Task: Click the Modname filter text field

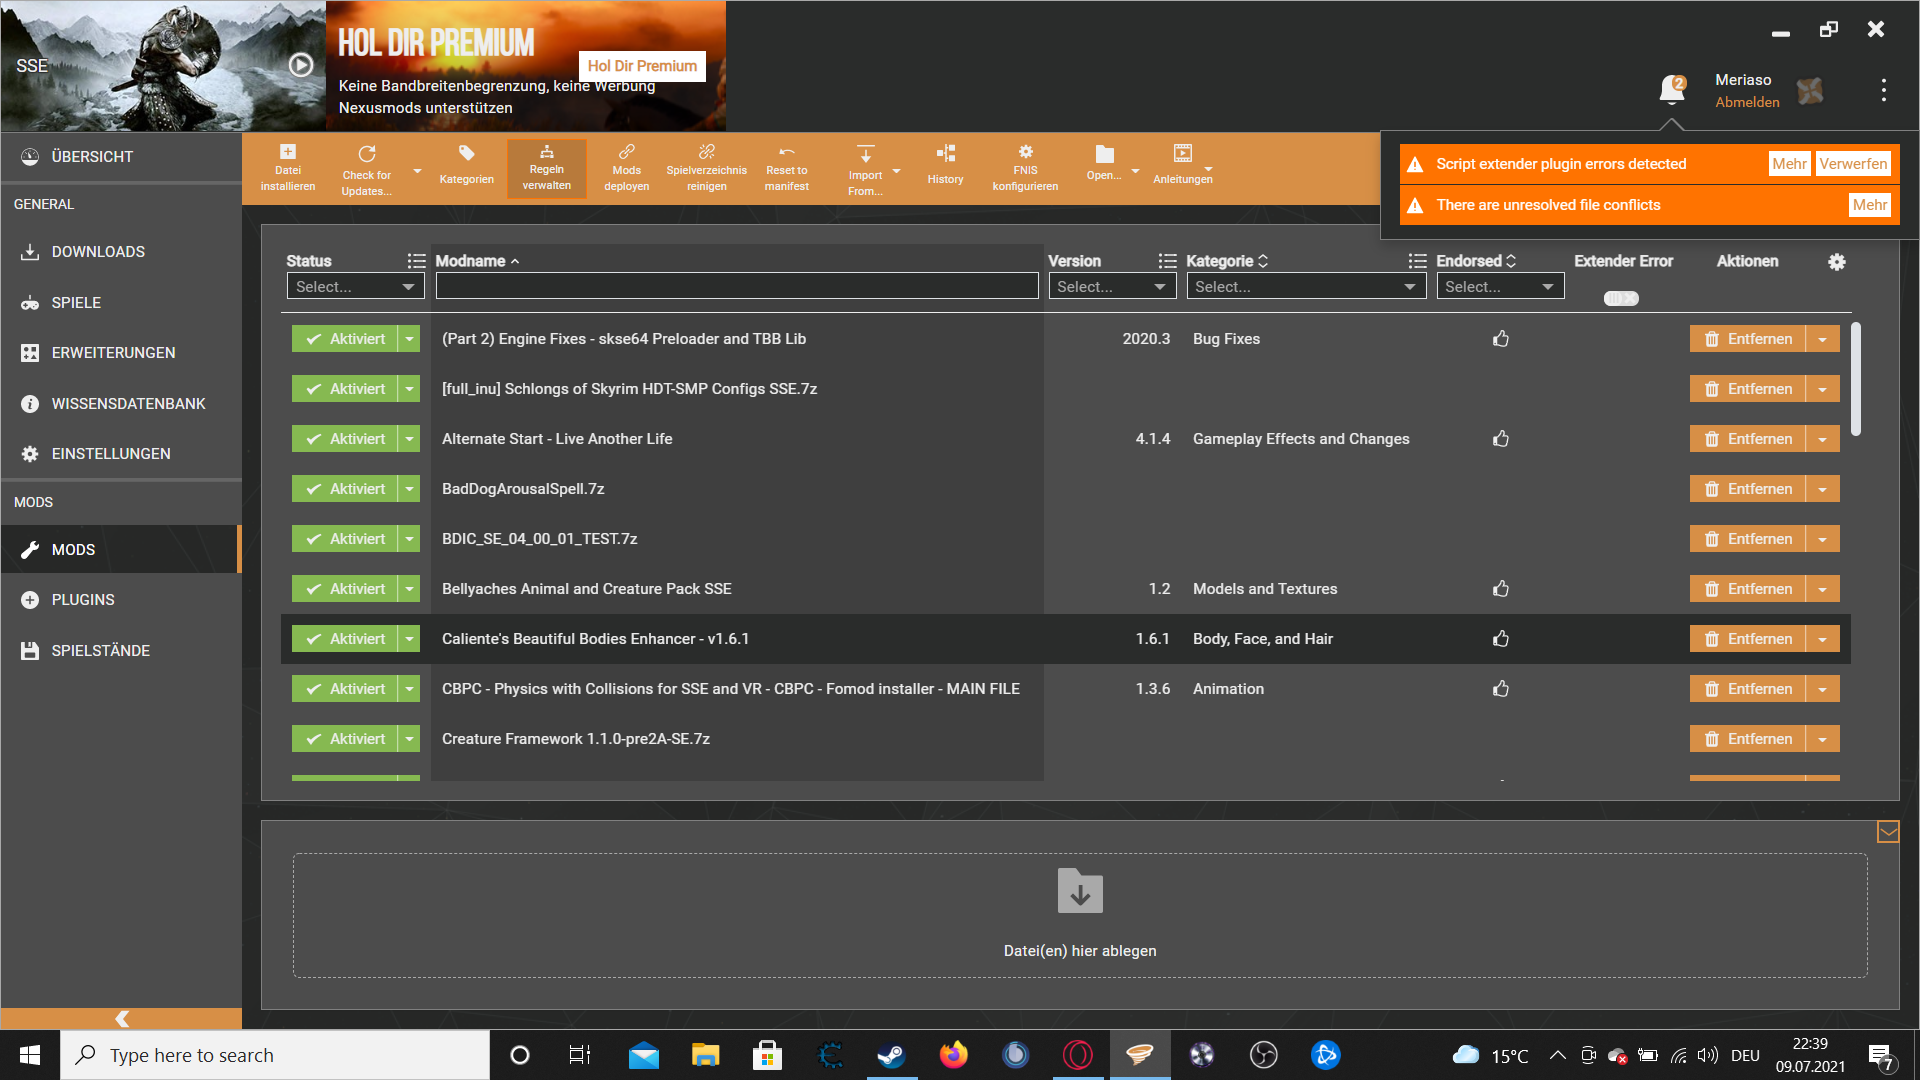Action: click(x=737, y=287)
